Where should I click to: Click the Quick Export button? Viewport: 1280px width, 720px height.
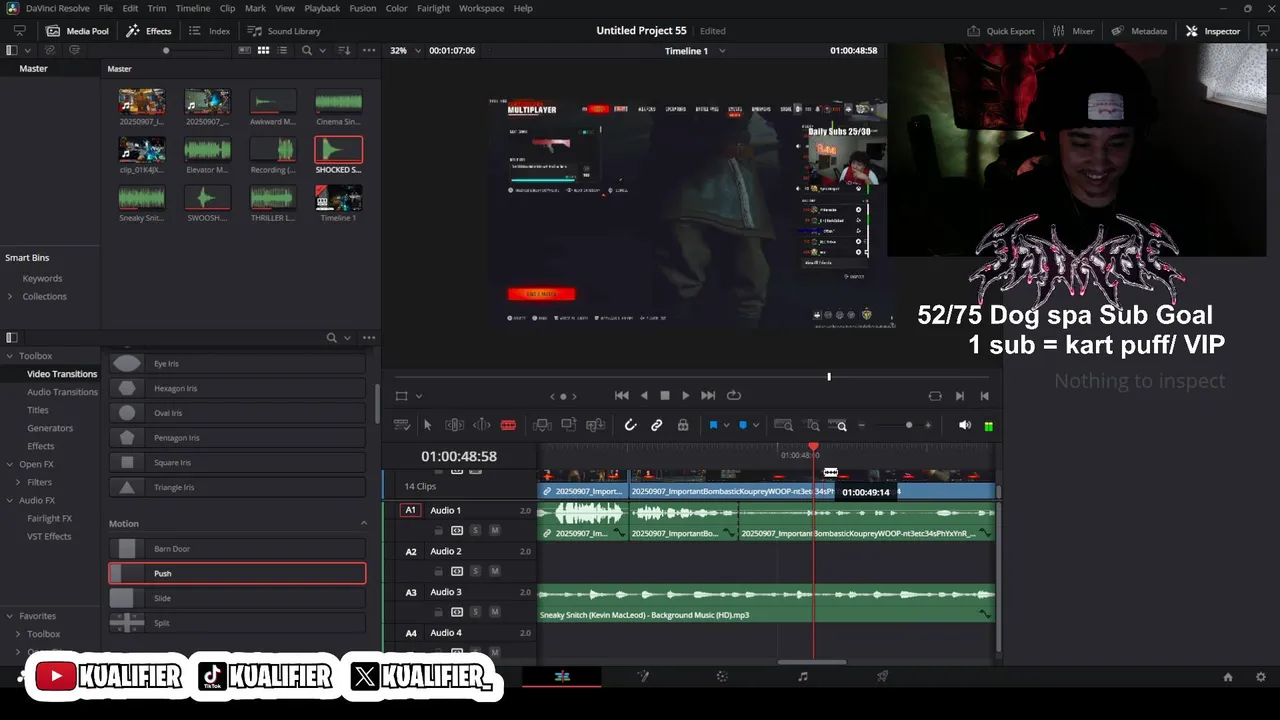(x=1001, y=31)
